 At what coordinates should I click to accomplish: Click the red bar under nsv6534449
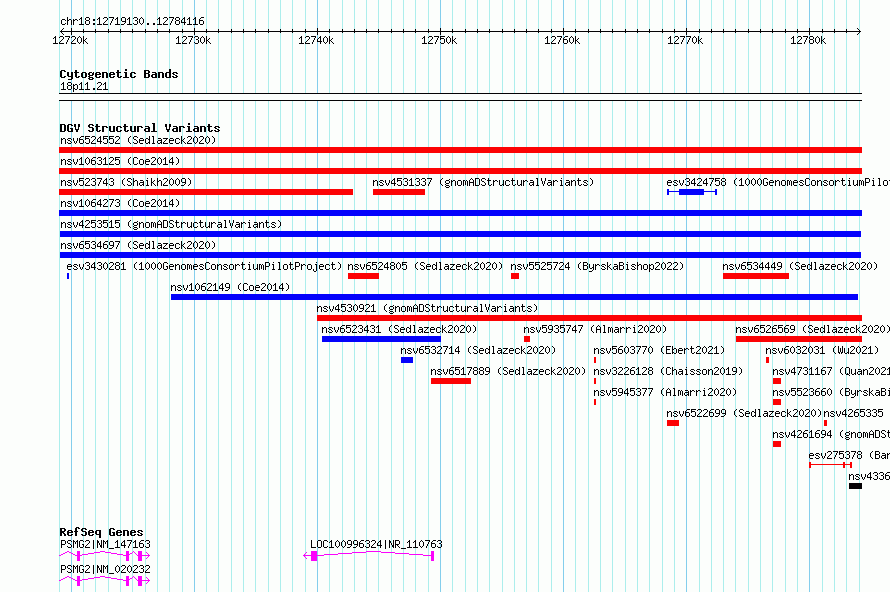coord(756,276)
